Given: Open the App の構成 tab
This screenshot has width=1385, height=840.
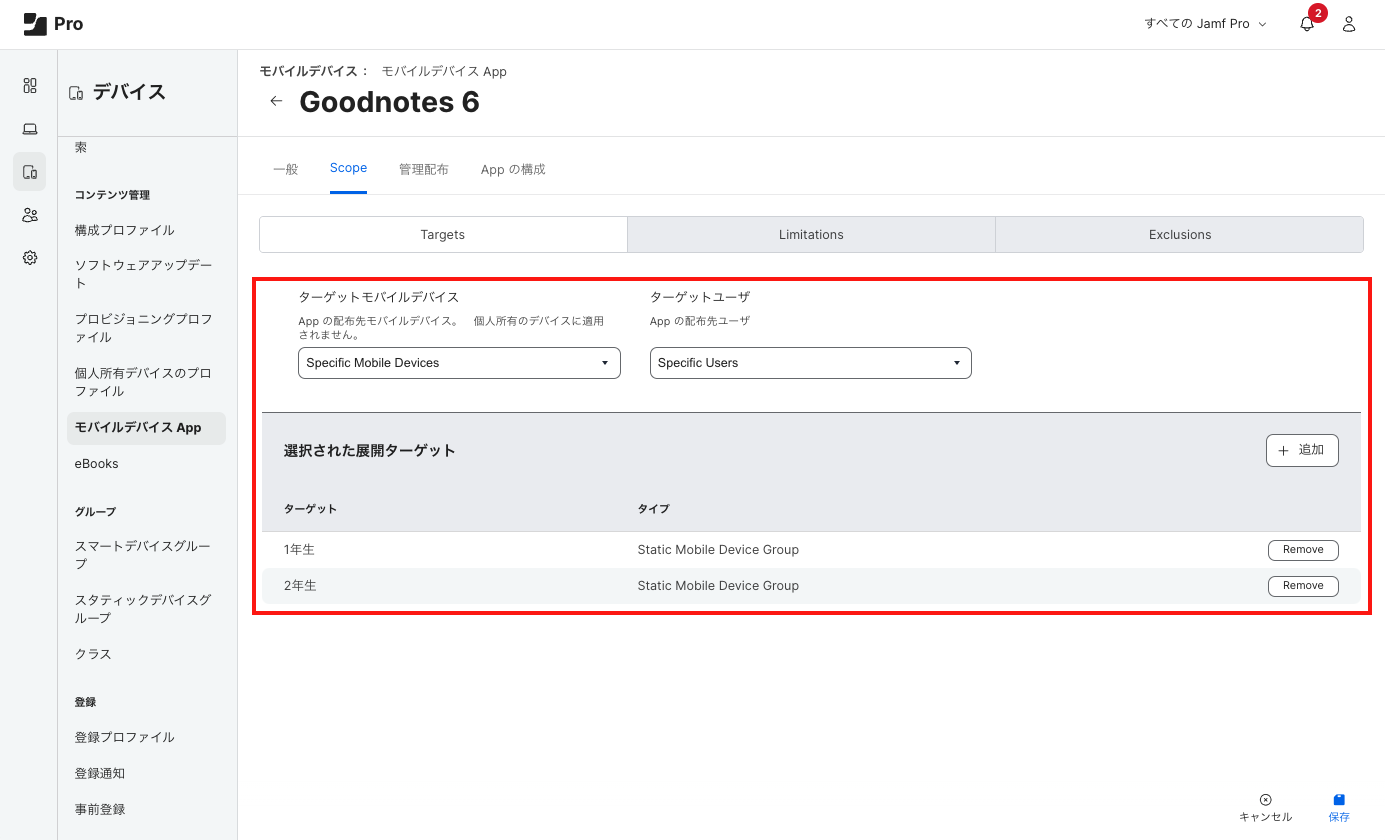Looking at the screenshot, I should tap(513, 169).
